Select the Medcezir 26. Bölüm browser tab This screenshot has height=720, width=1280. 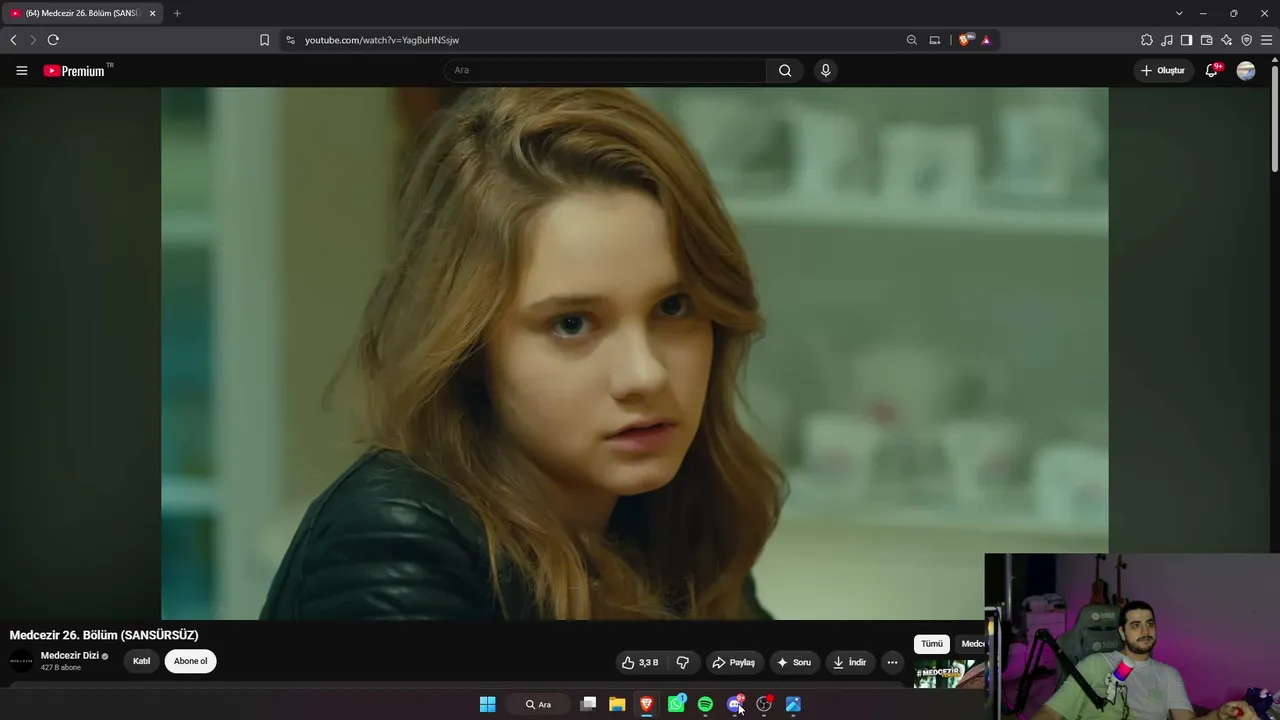click(83, 13)
